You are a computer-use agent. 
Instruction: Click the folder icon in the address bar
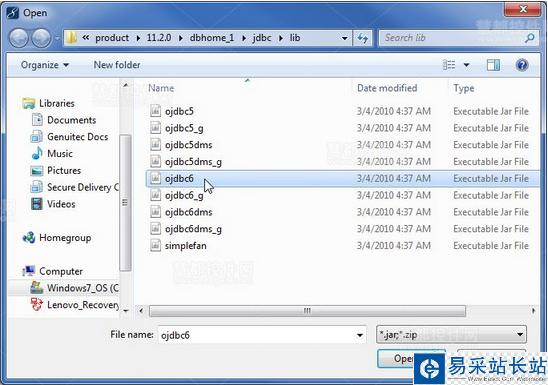pyautogui.click(x=72, y=38)
